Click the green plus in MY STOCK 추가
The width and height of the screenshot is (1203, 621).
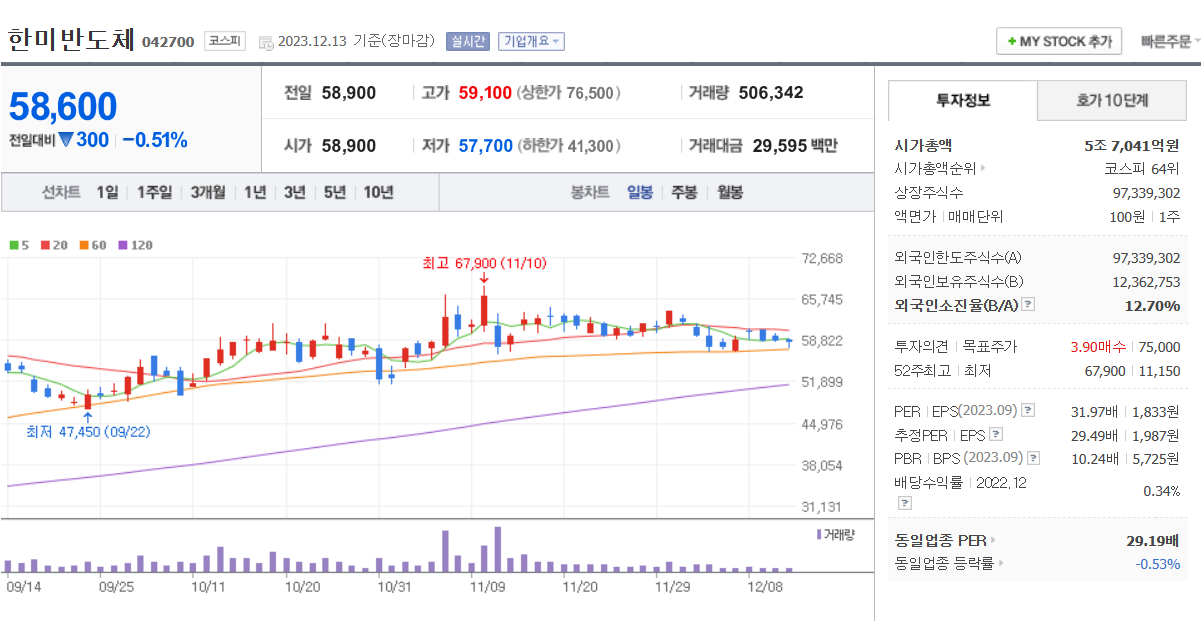tap(1012, 42)
